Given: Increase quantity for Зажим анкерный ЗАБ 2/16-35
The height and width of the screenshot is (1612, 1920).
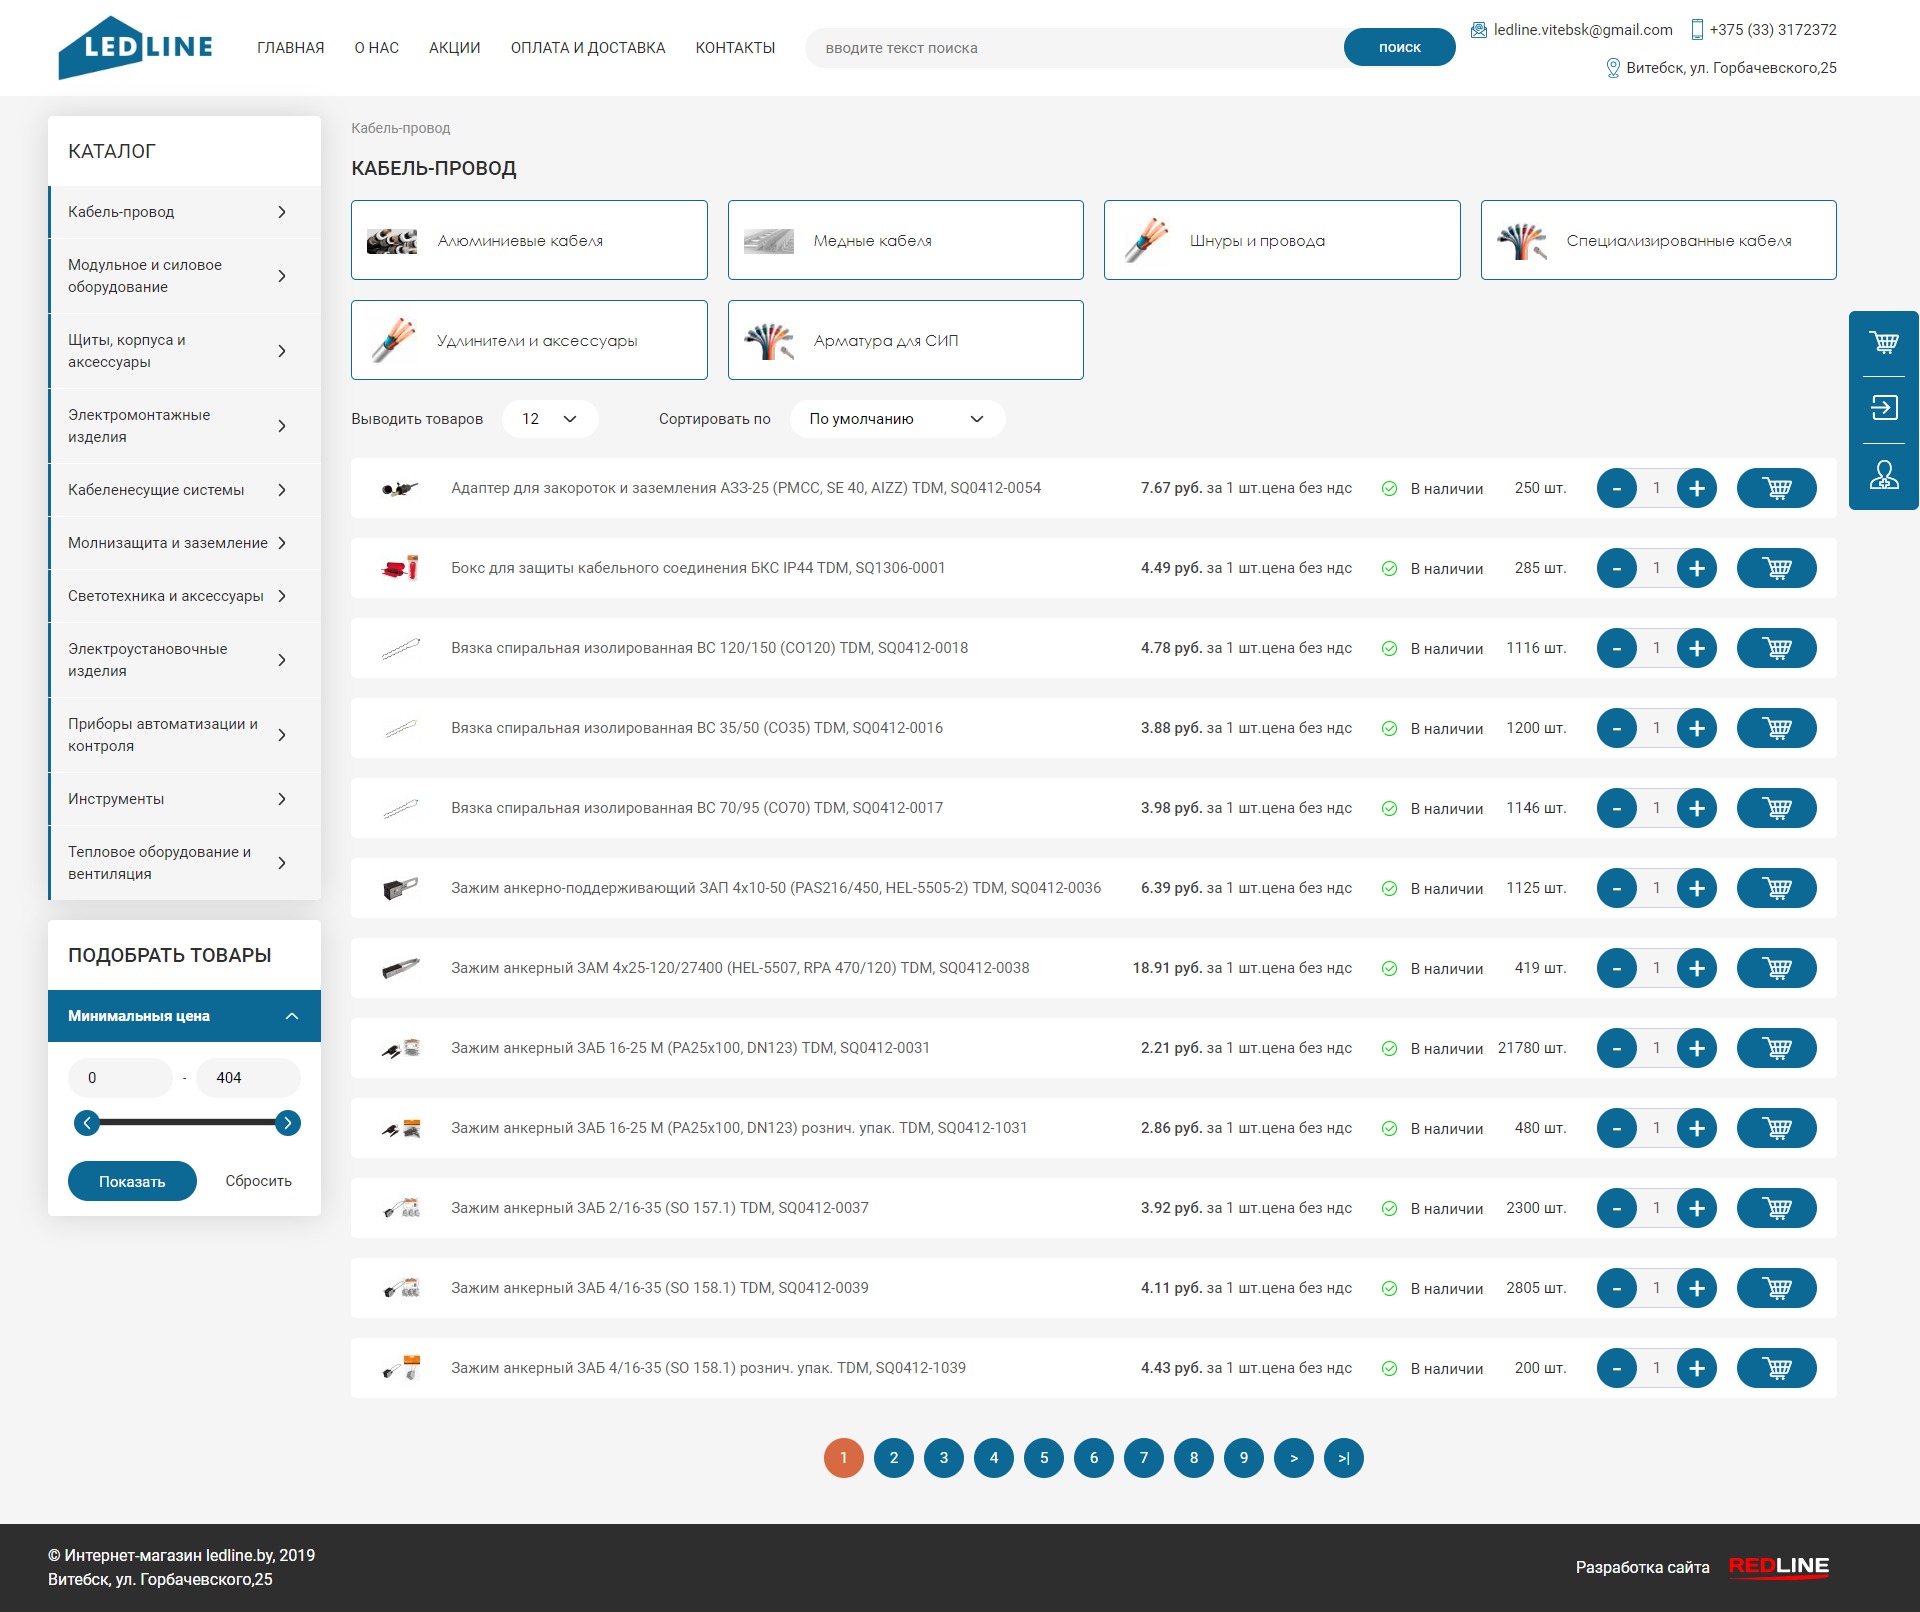Looking at the screenshot, I should pyautogui.click(x=1696, y=1209).
